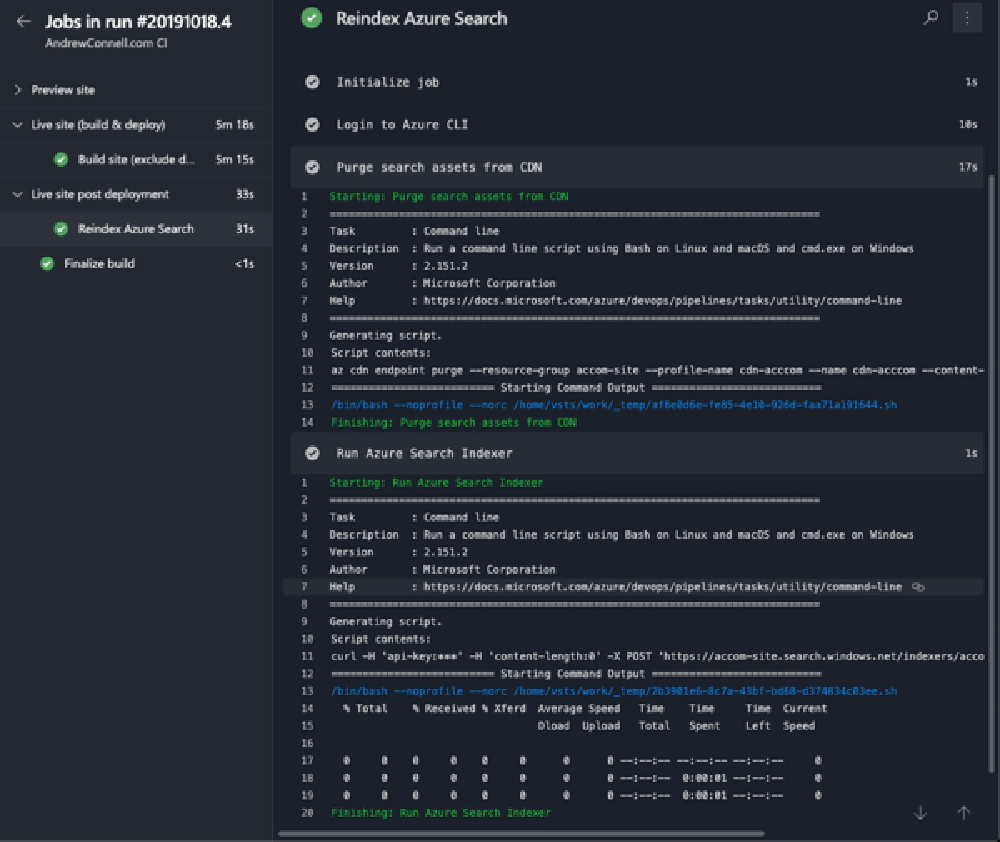Click the copy icon on the Help log line
The image size is (1000, 842).
(918, 587)
